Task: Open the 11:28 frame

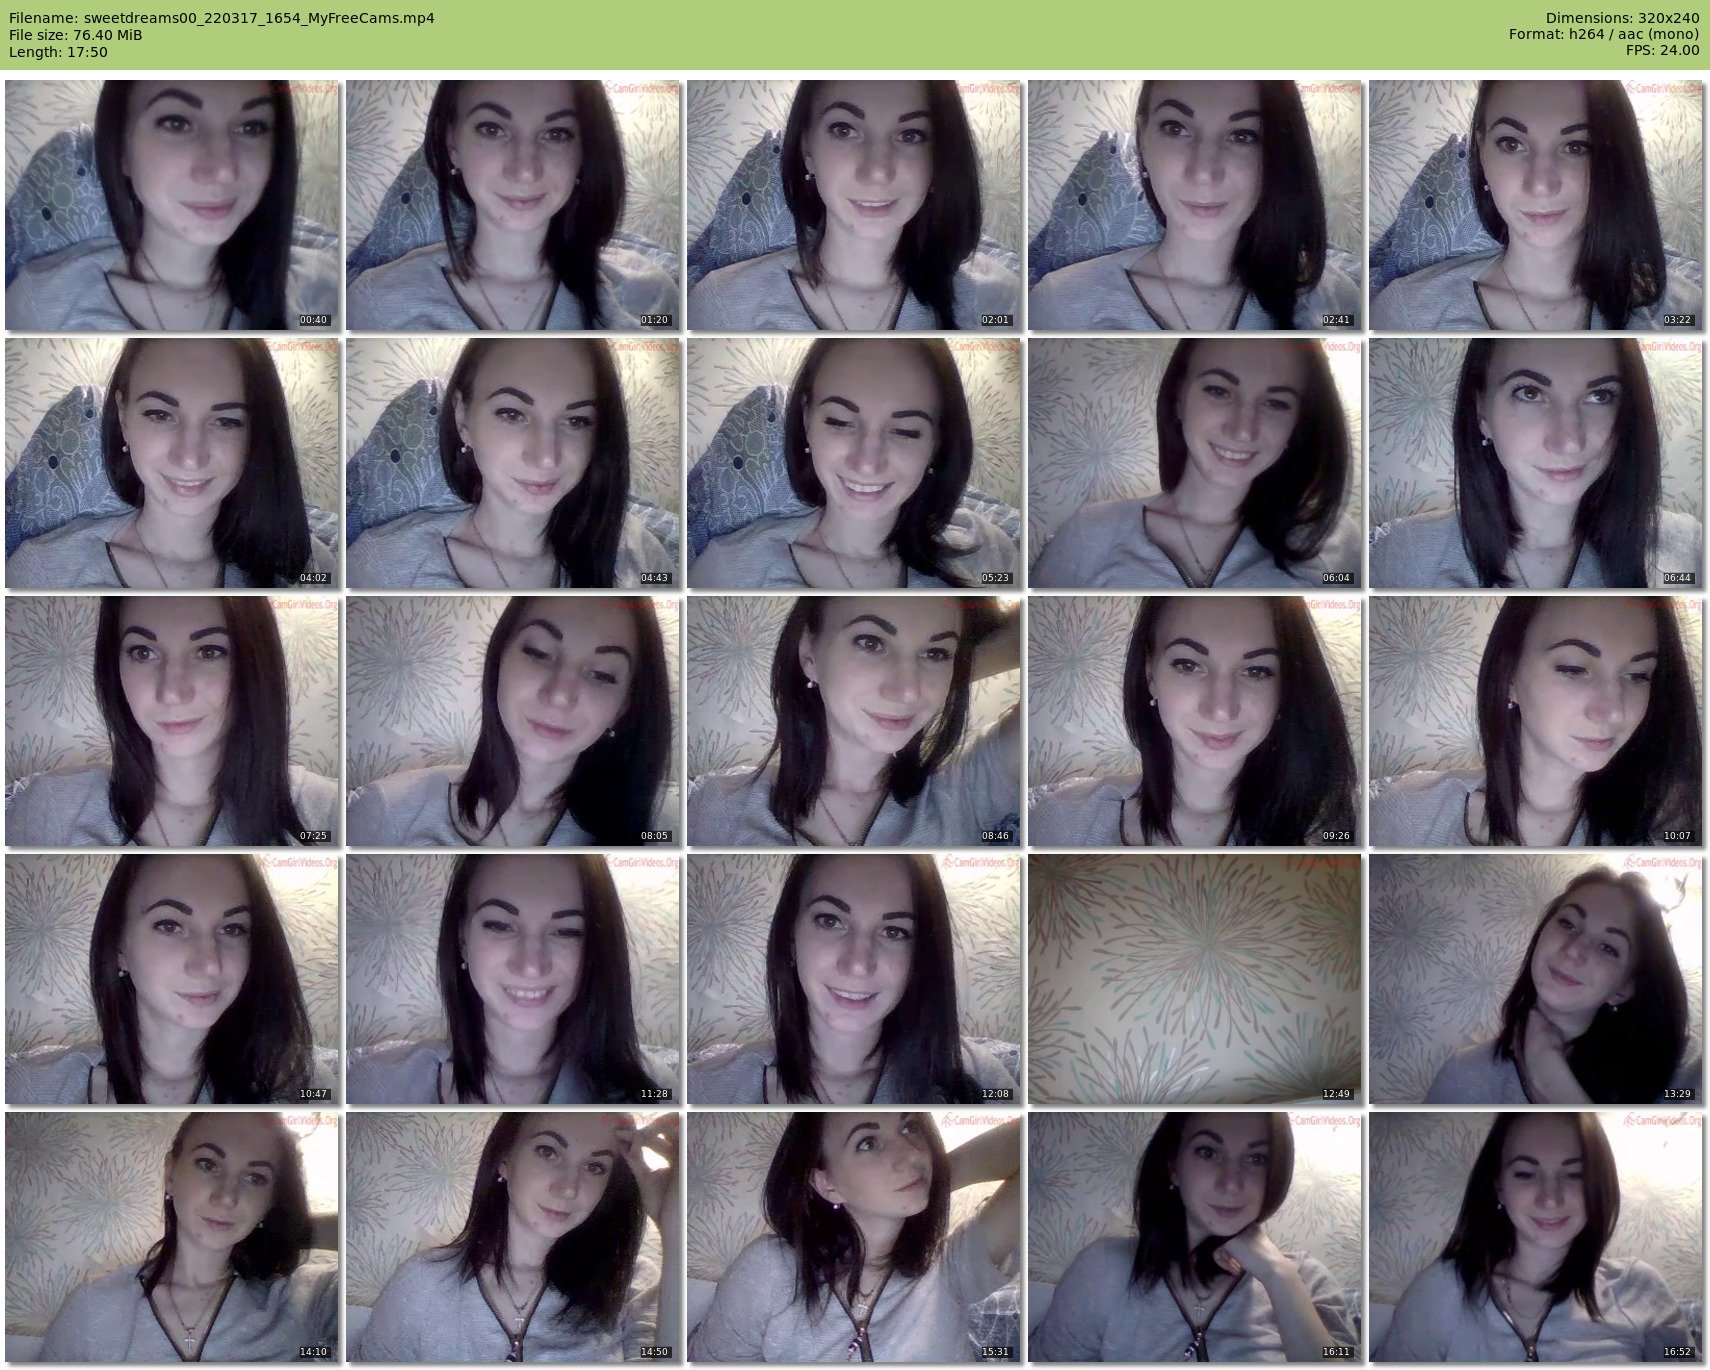Action: tap(513, 979)
